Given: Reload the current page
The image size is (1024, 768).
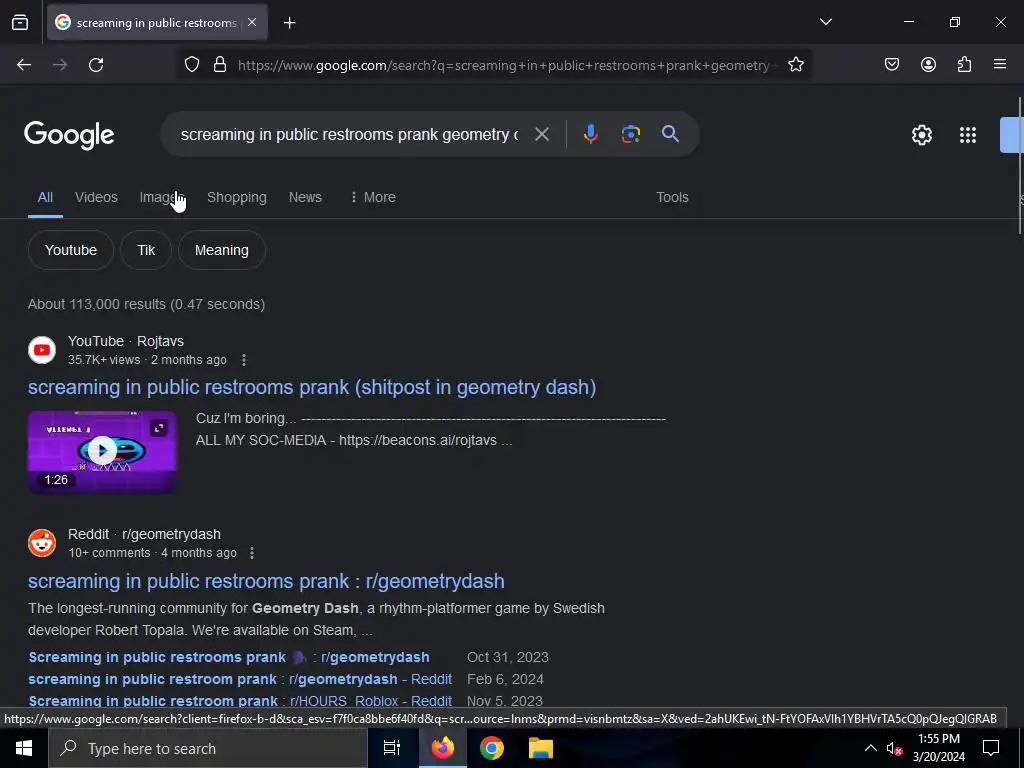Looking at the screenshot, I should (96, 65).
